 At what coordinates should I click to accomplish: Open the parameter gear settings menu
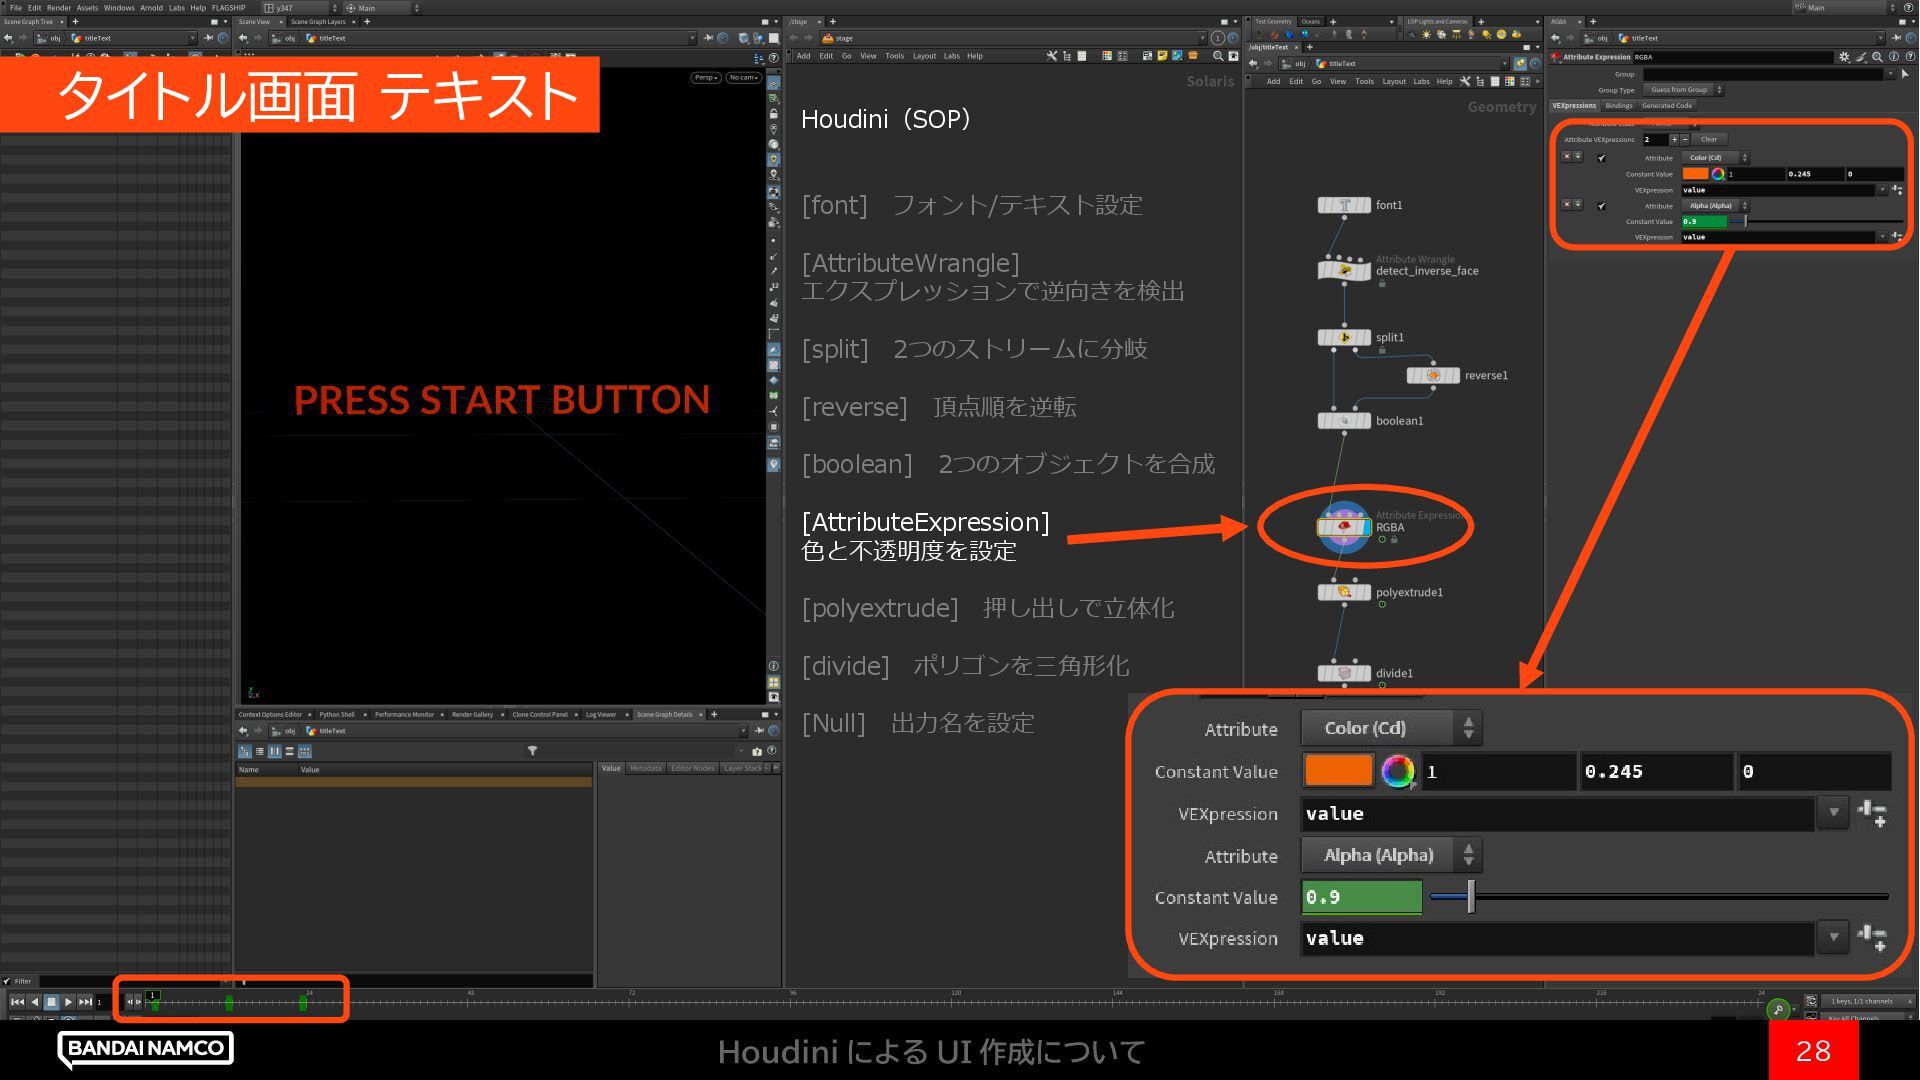coord(1844,57)
